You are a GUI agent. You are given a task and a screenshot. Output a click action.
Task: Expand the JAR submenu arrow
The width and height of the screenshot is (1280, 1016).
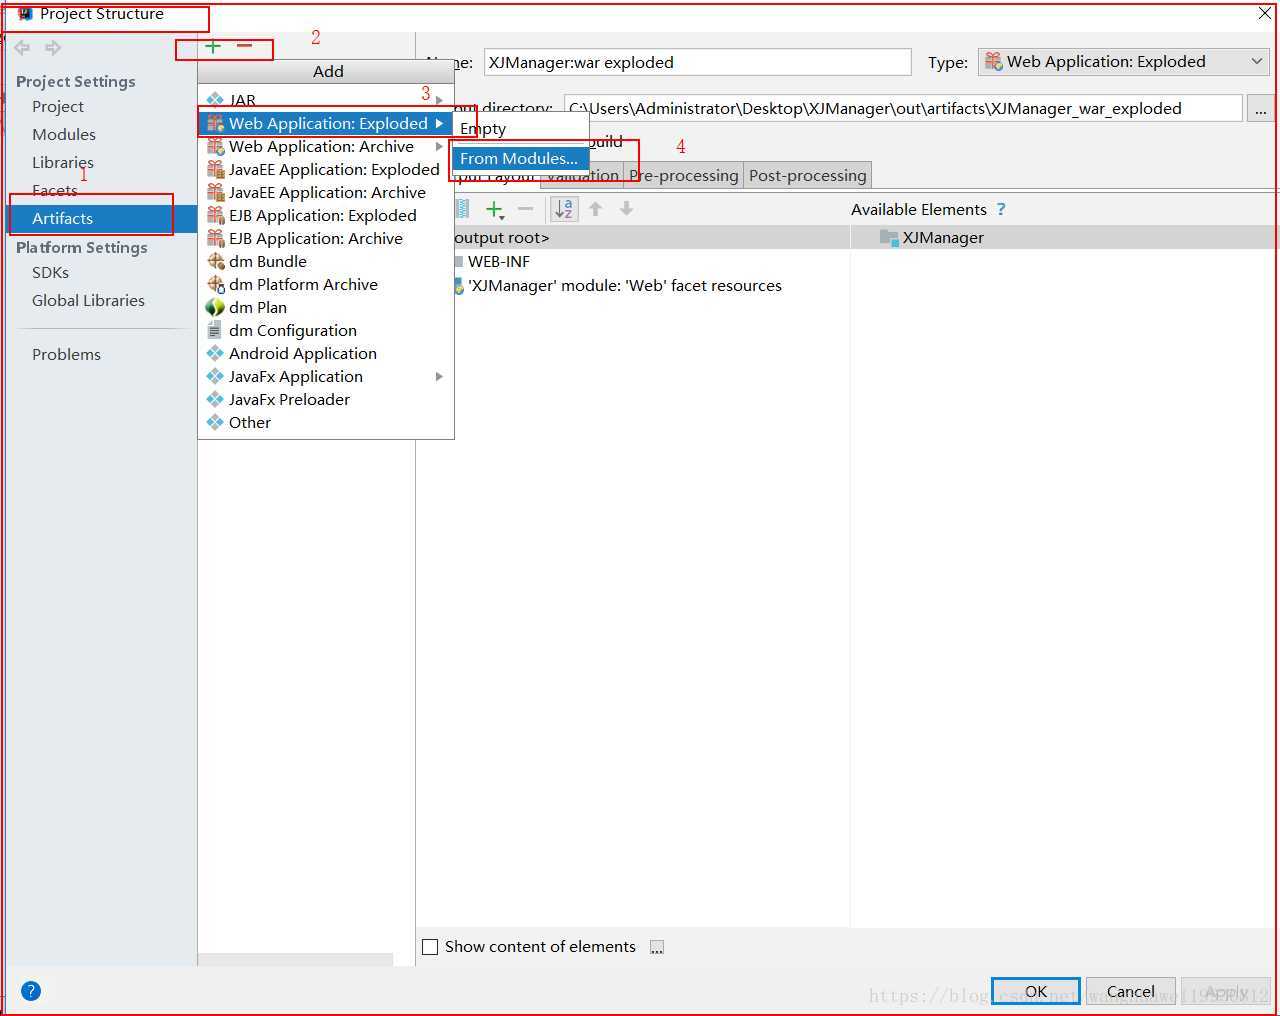pos(439,100)
